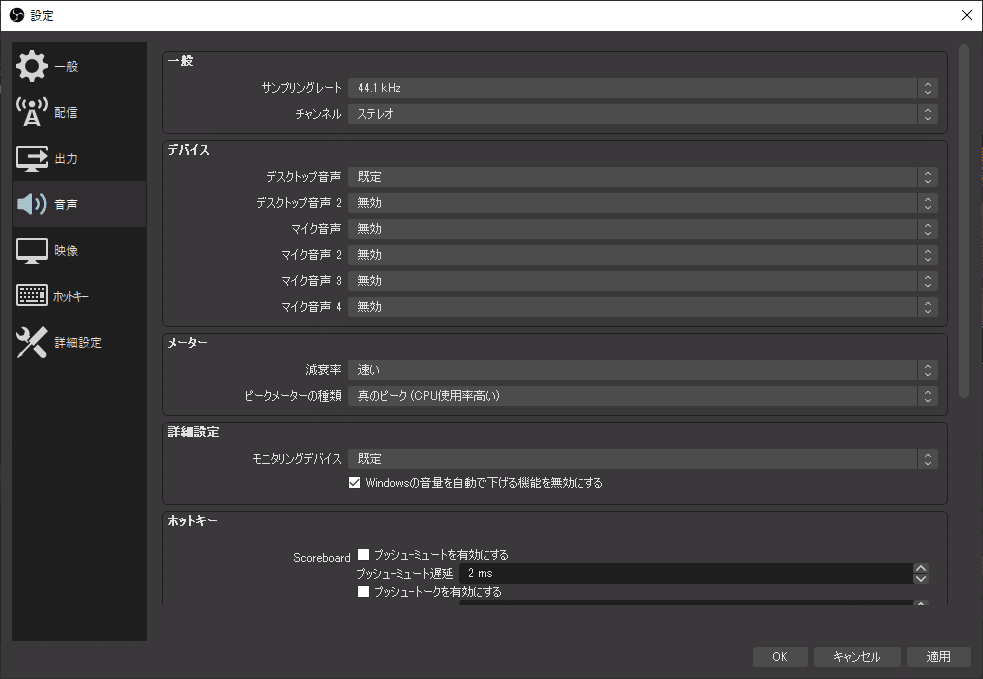Image resolution: width=983 pixels, height=679 pixels.
Task: Enable プッシュトークを有効にする for Scoreboard
Action: tap(364, 592)
